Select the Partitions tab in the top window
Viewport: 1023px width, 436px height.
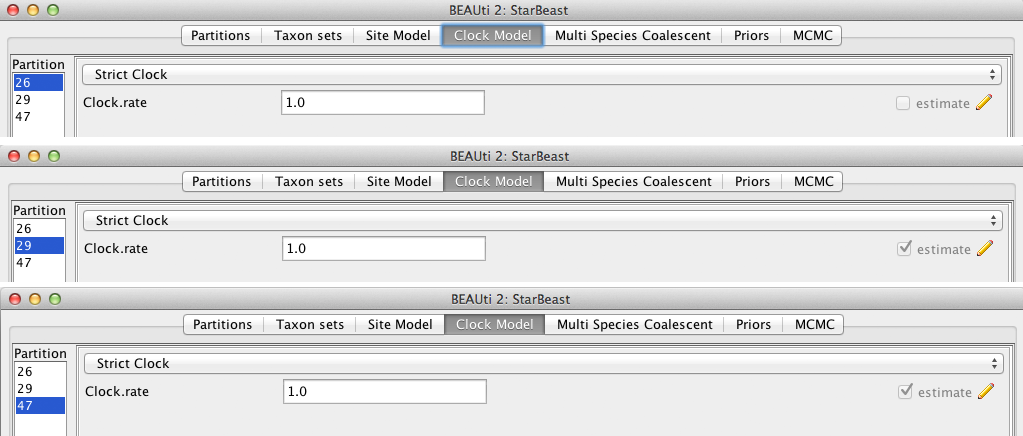point(221,36)
